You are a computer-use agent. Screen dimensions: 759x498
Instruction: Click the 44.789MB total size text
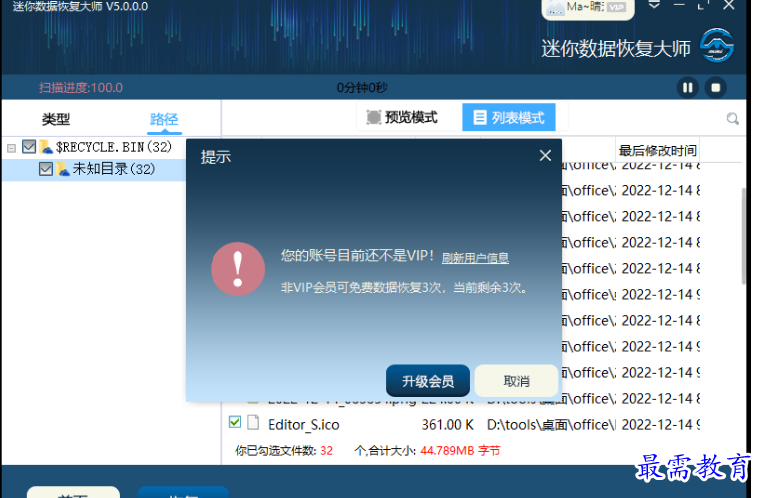pos(447,451)
